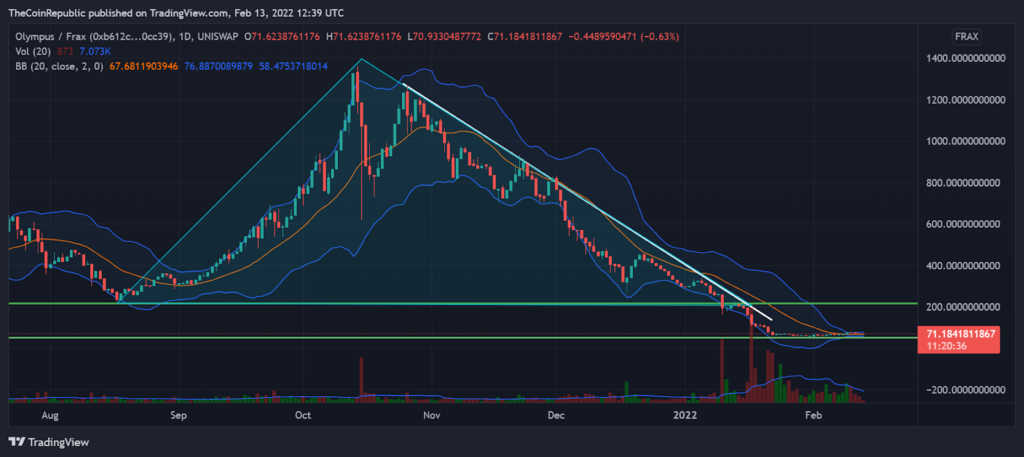Image resolution: width=1024 pixels, height=457 pixels.
Task: Select the white descending trendline drawing
Action: (588, 201)
